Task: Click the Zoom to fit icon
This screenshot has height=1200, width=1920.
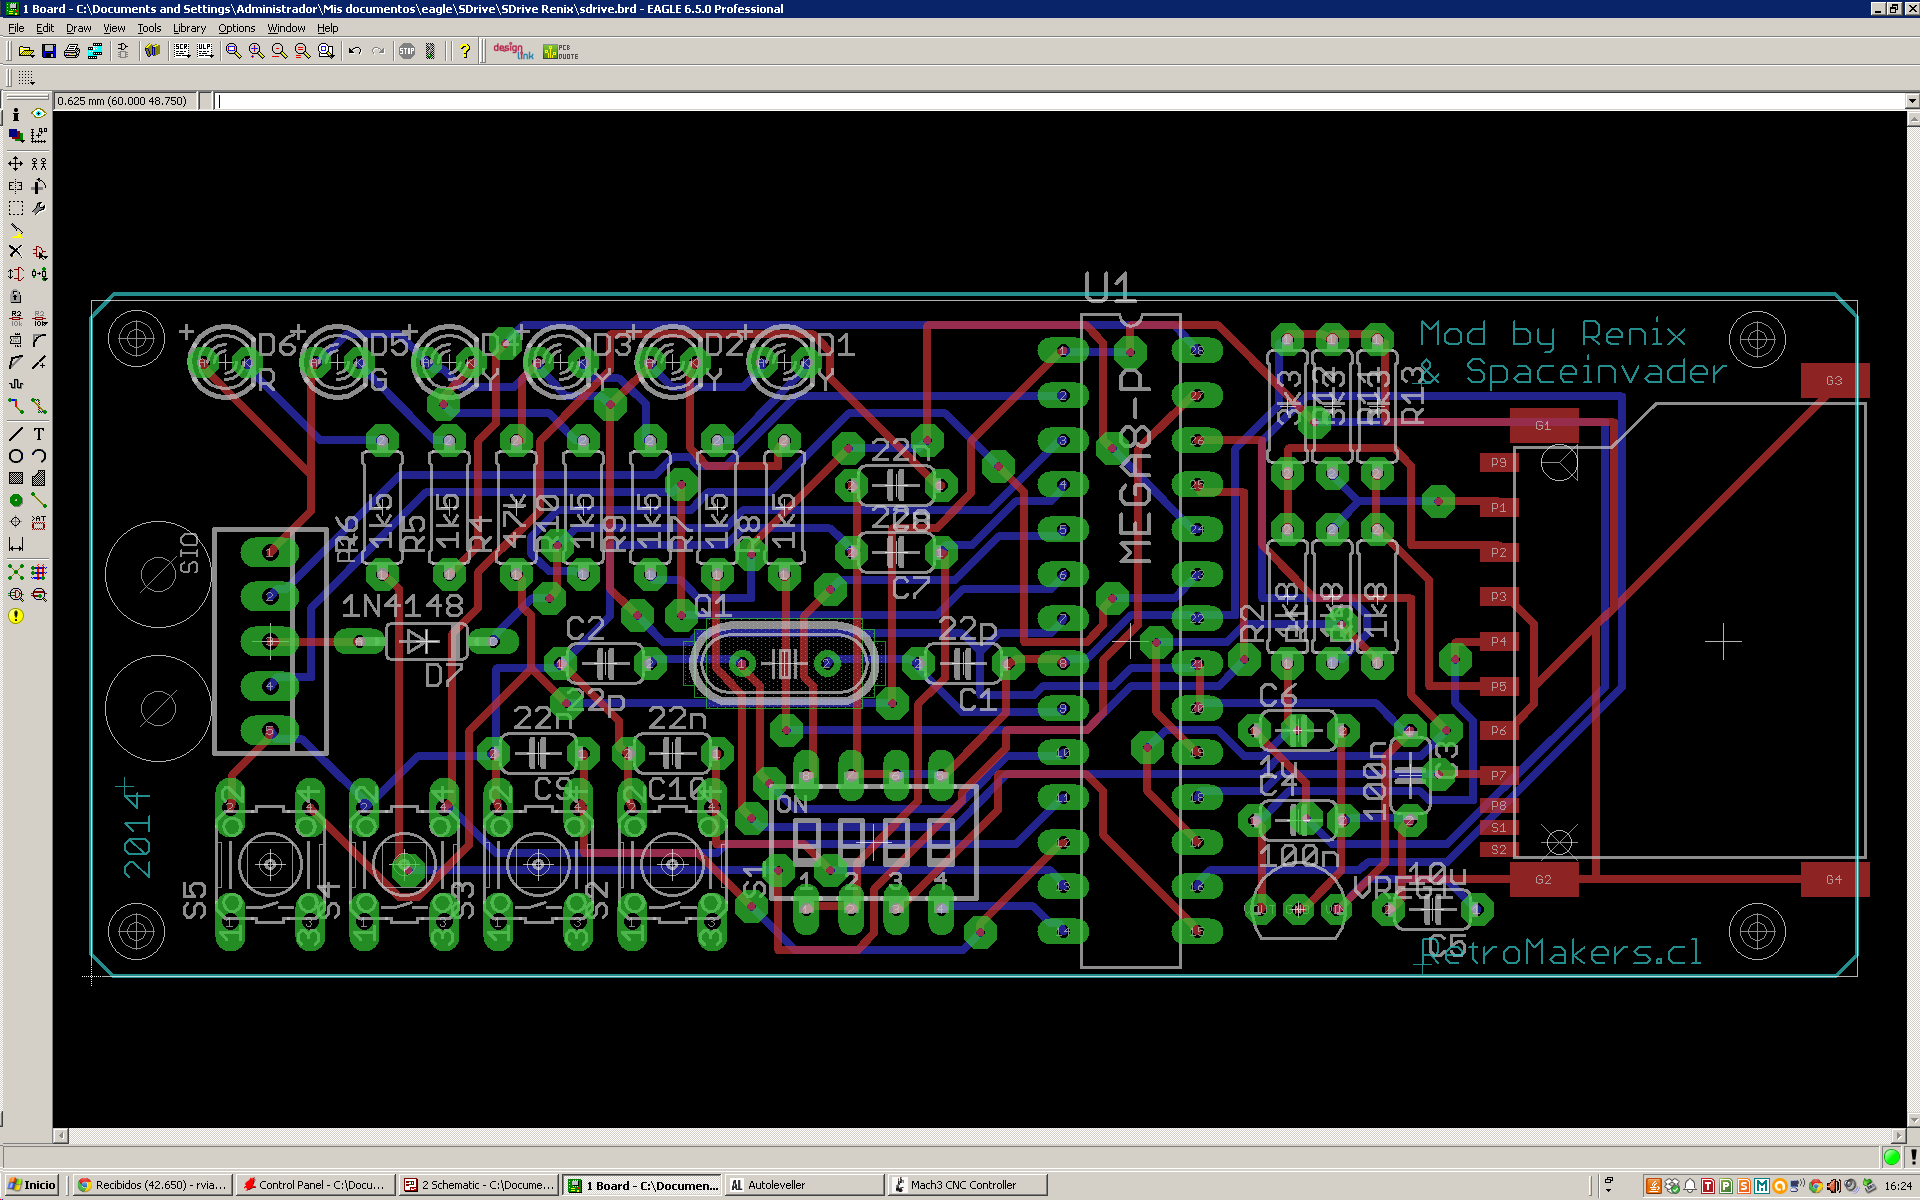Action: tap(233, 51)
